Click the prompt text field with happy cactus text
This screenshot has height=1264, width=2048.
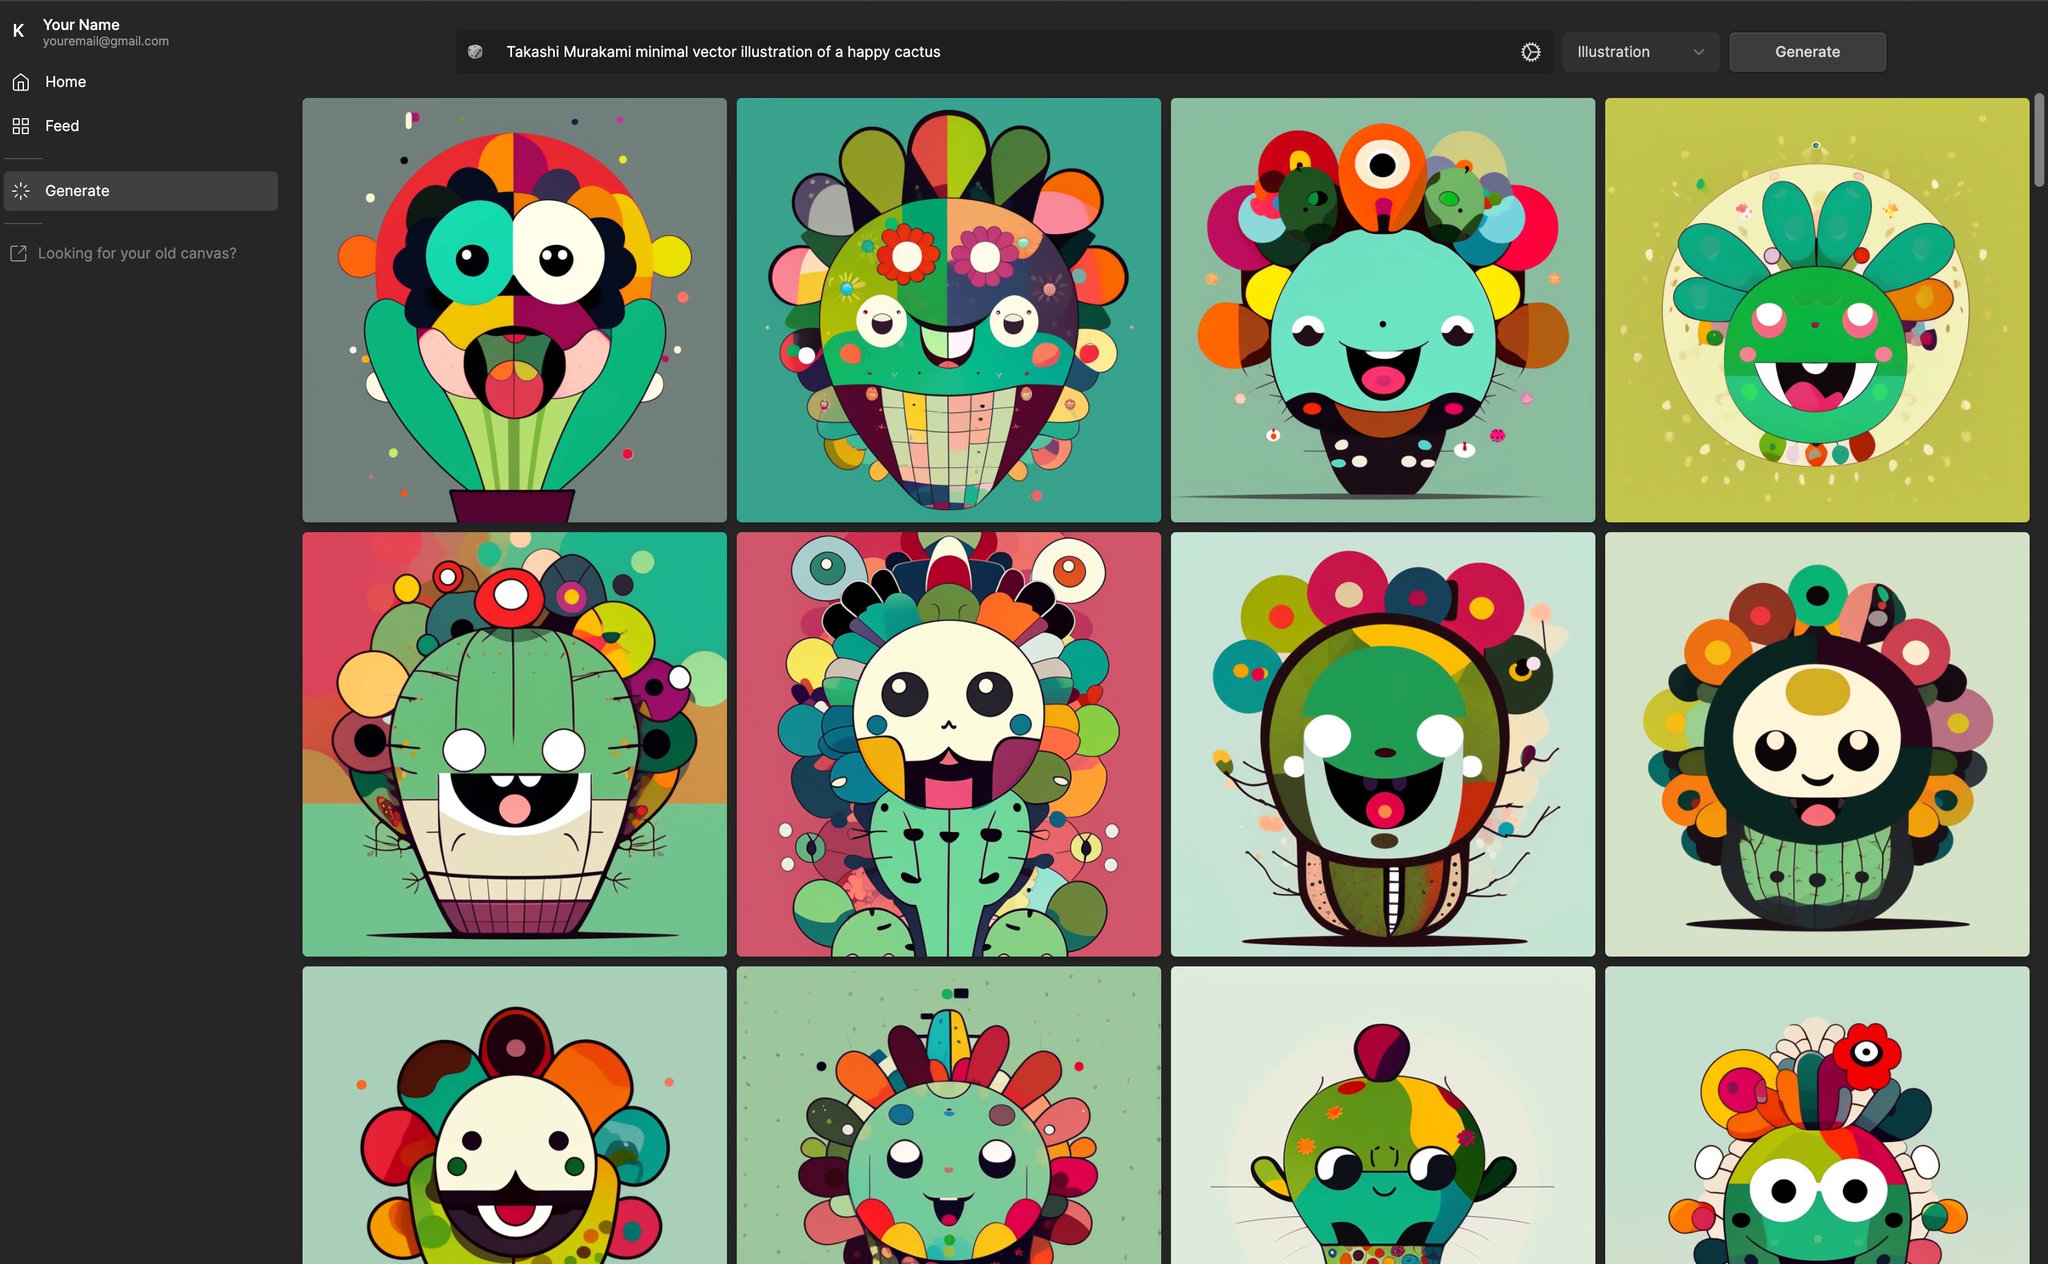click(x=1005, y=52)
